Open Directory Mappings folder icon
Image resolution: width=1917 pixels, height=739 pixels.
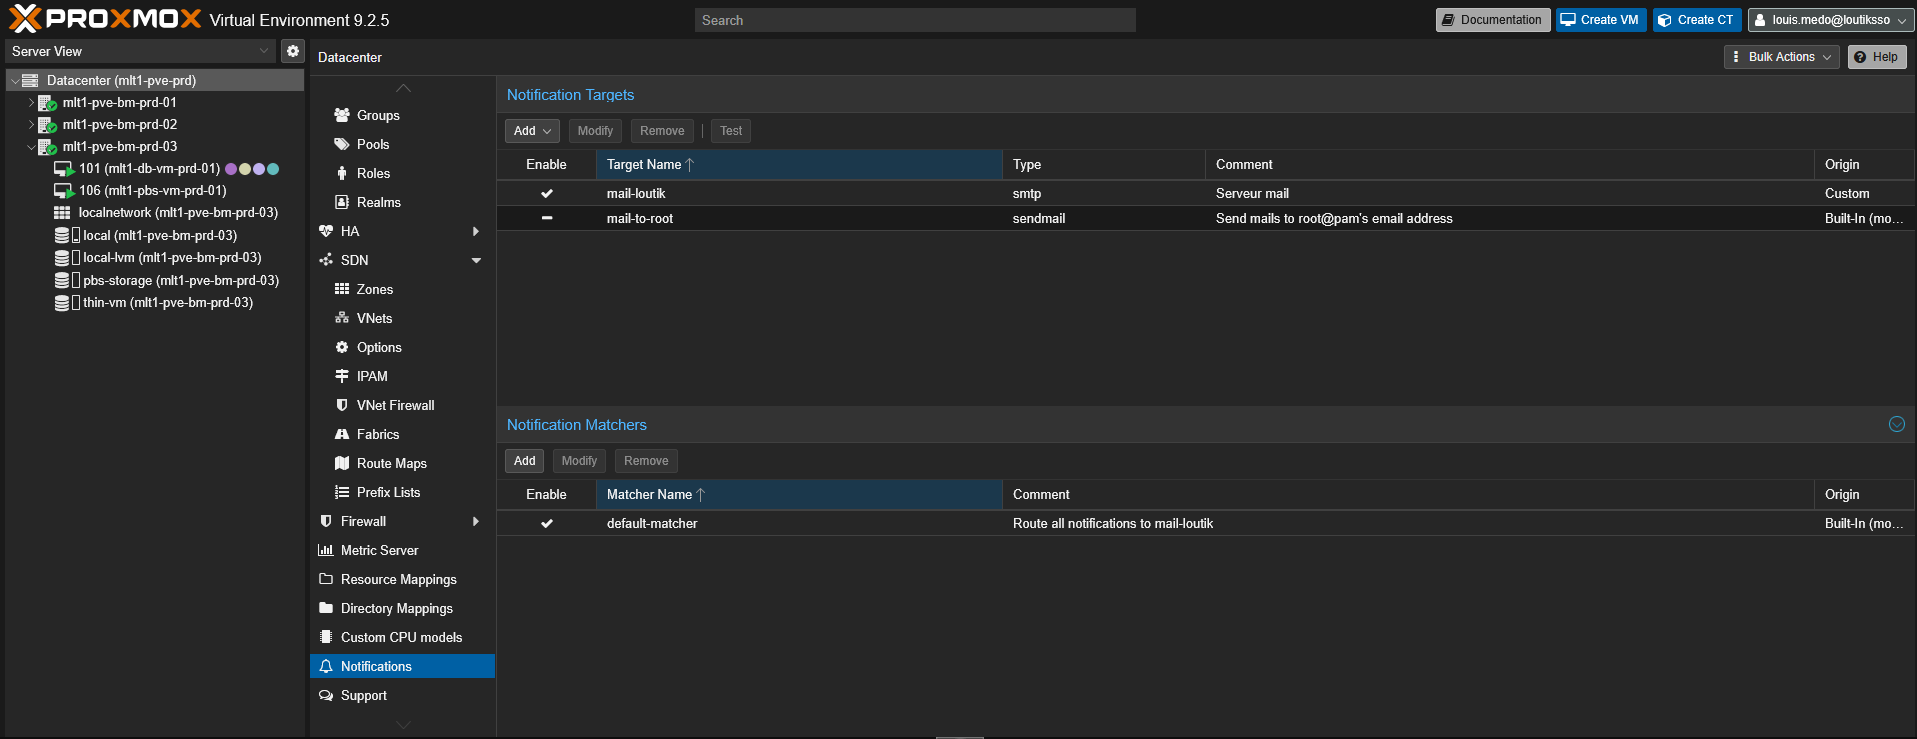(326, 608)
